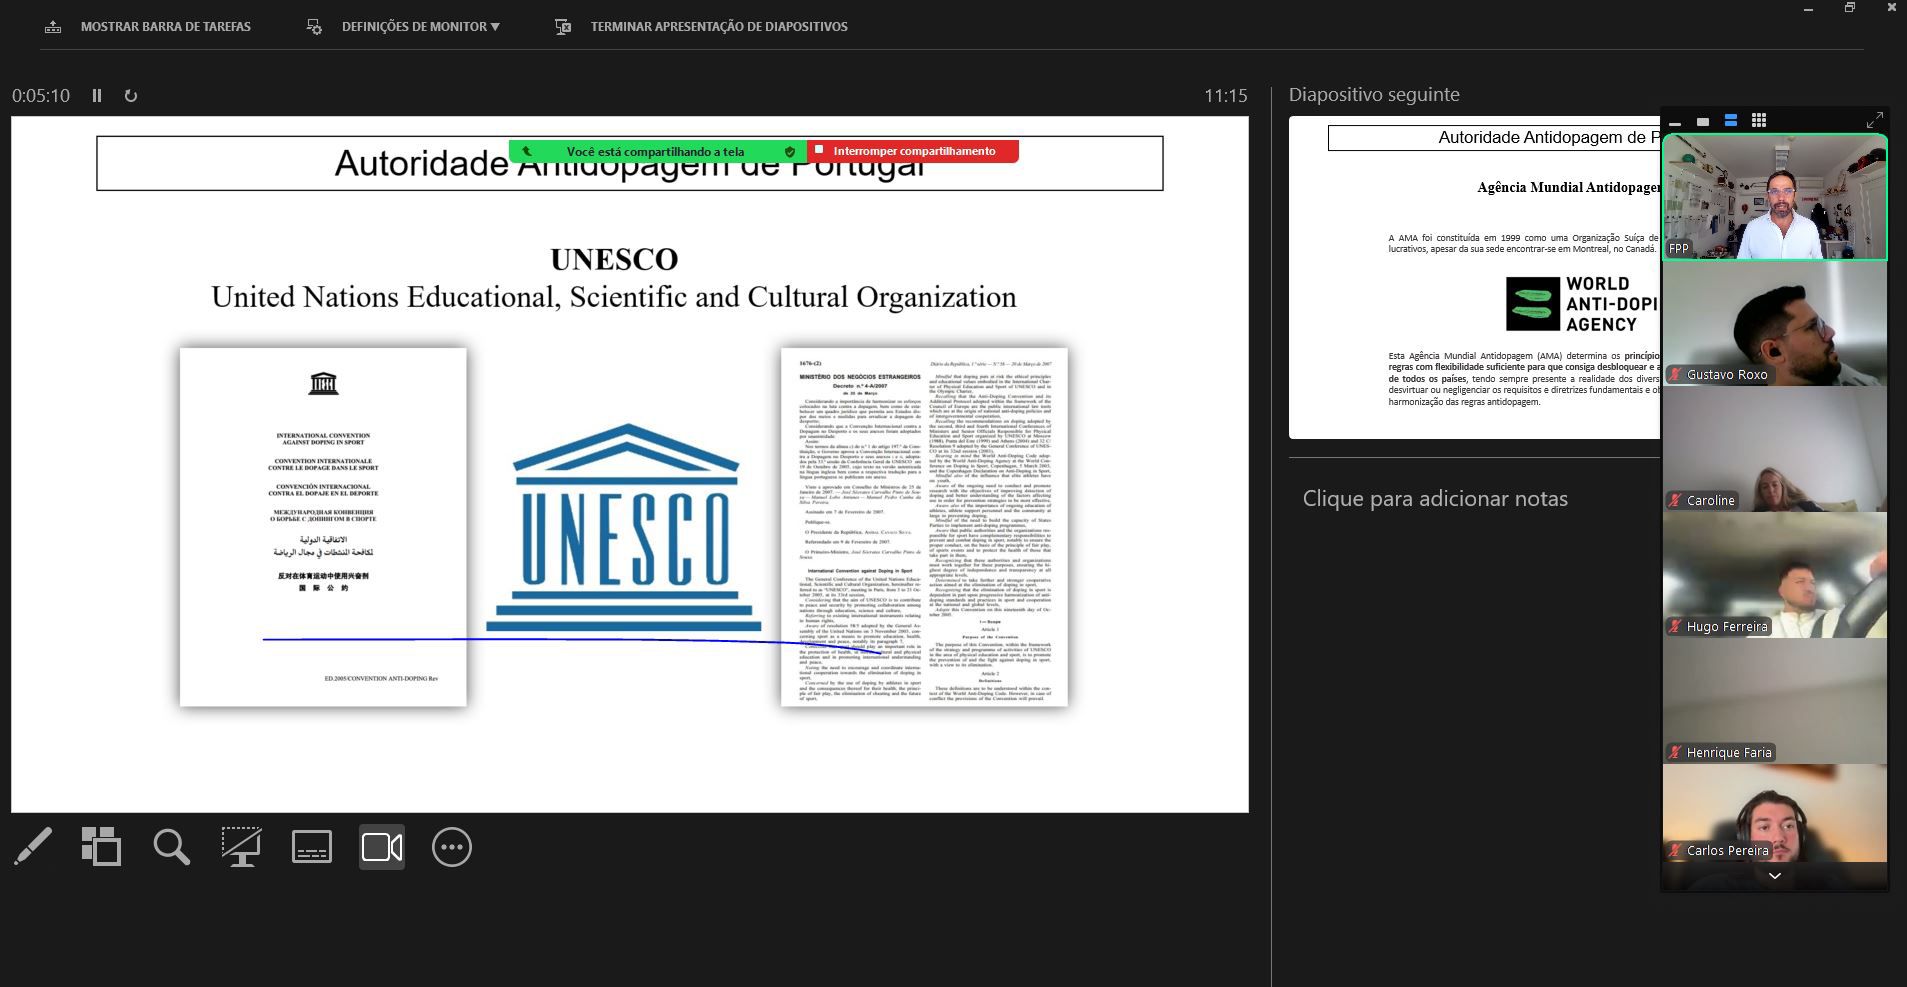Open the see all slides grid

pyautogui.click(x=101, y=847)
